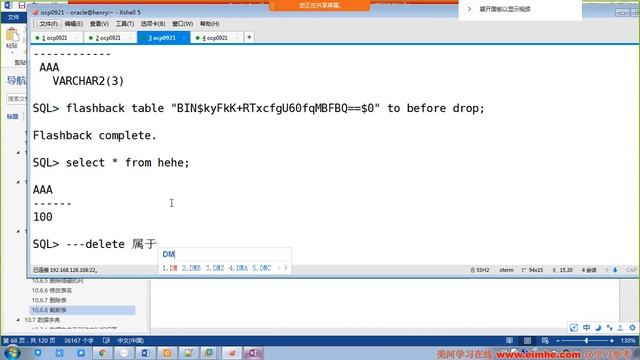Click the Chrome icon in taskbar
640x360 pixels.
[103, 353]
